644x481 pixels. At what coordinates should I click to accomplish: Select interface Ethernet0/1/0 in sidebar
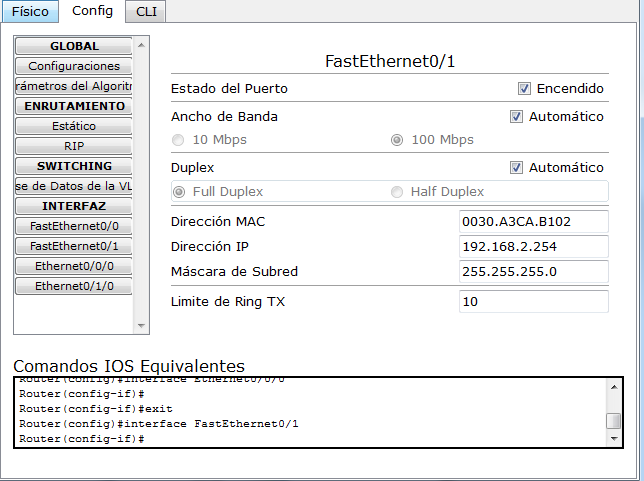pyautogui.click(x=74, y=286)
